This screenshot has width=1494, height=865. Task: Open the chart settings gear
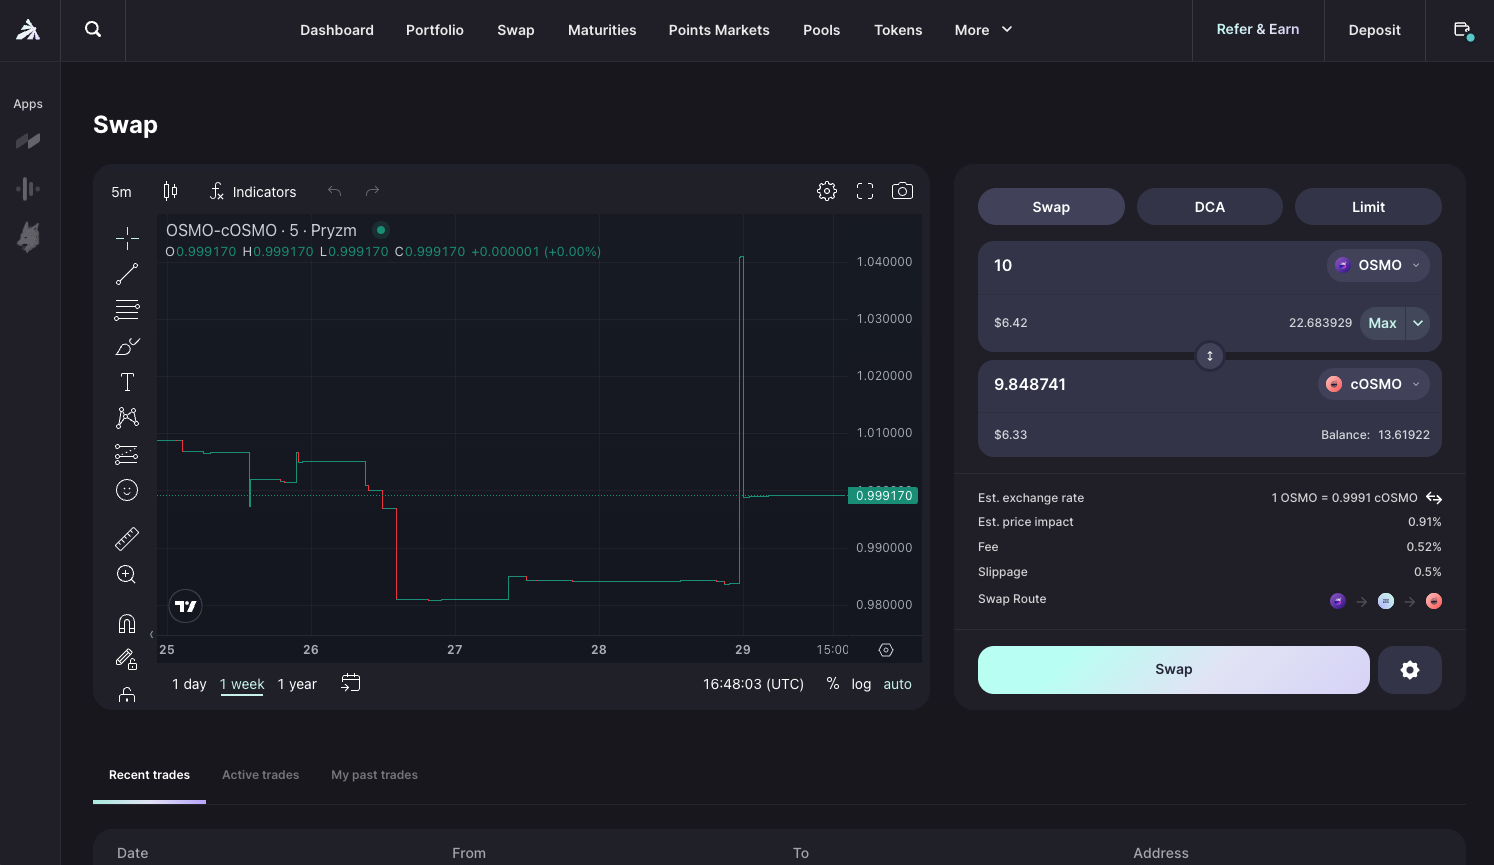(x=827, y=191)
